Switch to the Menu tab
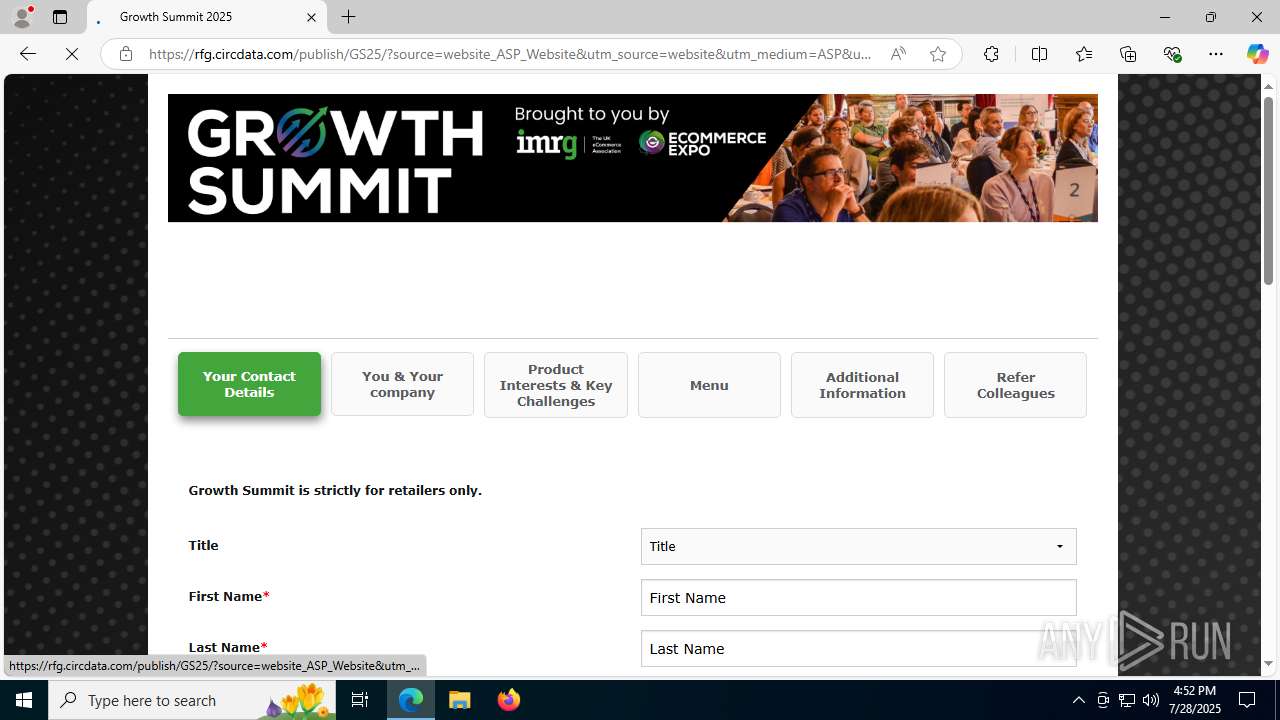 click(x=709, y=385)
